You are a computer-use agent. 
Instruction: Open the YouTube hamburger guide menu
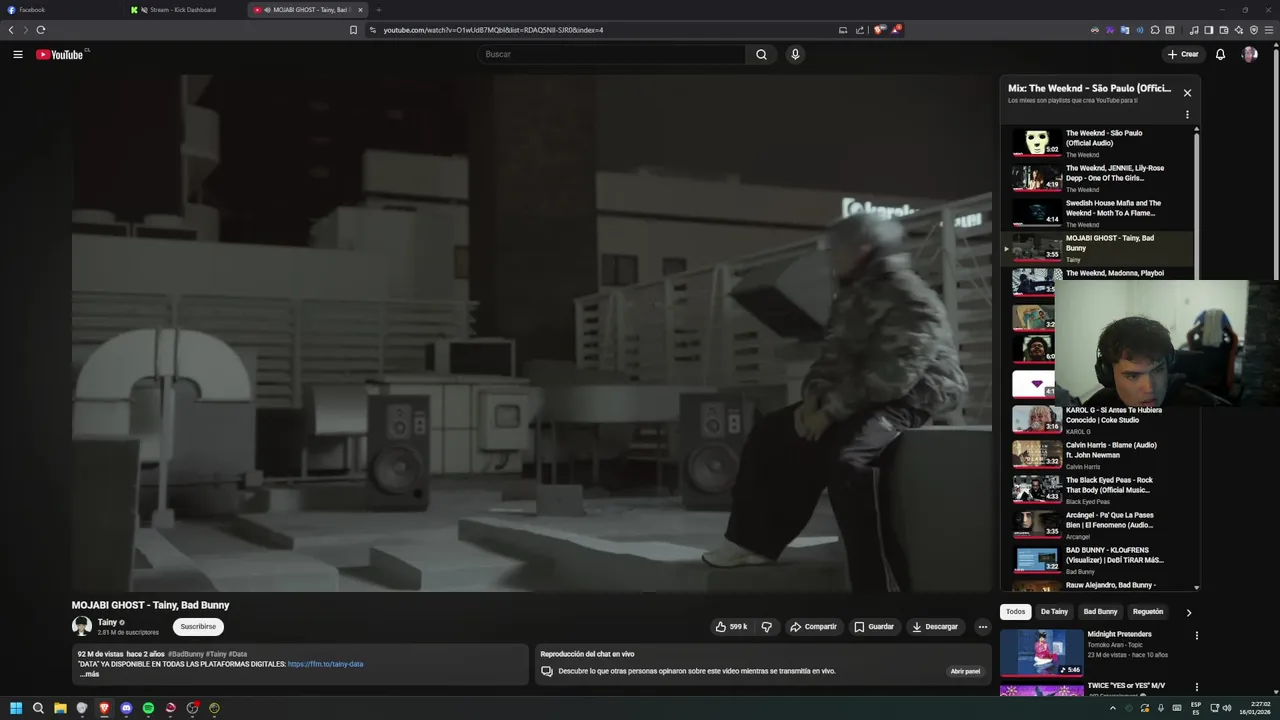point(17,54)
